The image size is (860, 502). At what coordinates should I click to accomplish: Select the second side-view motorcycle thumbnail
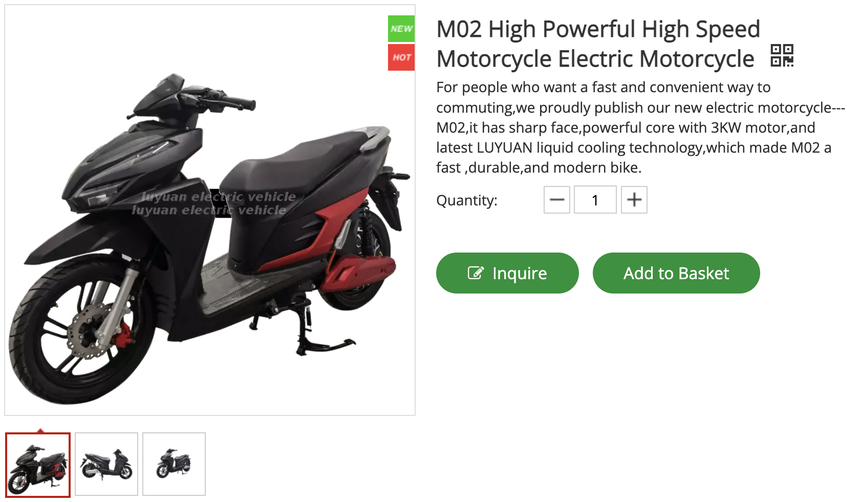click(x=106, y=464)
